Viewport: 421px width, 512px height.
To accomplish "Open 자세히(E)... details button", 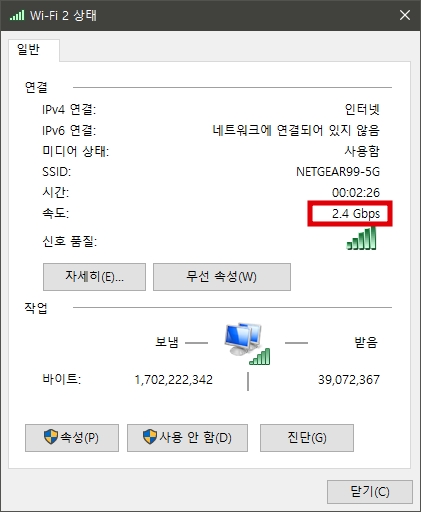I will (x=94, y=277).
